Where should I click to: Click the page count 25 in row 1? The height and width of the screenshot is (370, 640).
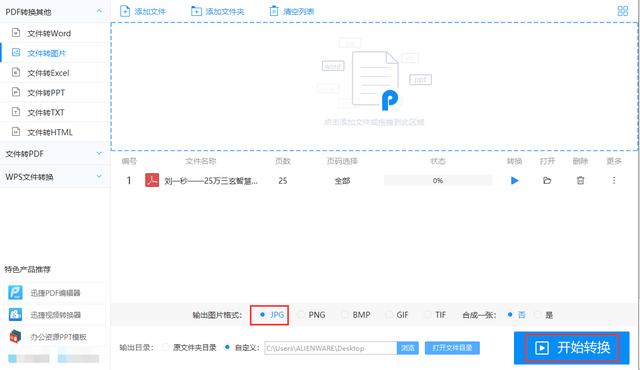pos(282,181)
